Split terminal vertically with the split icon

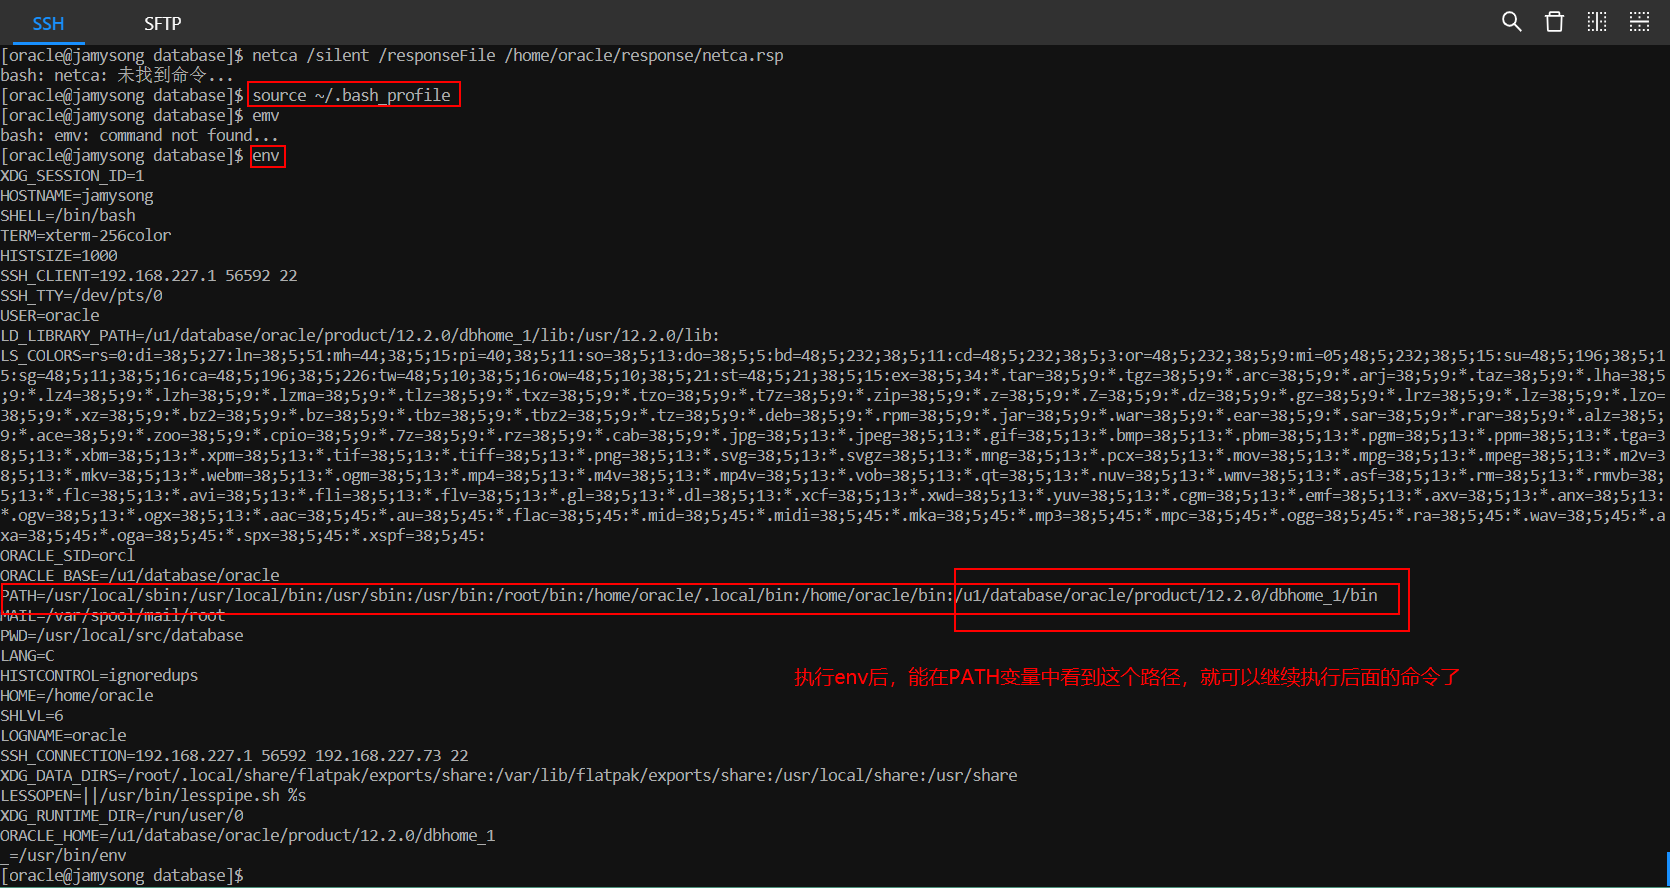(1597, 22)
